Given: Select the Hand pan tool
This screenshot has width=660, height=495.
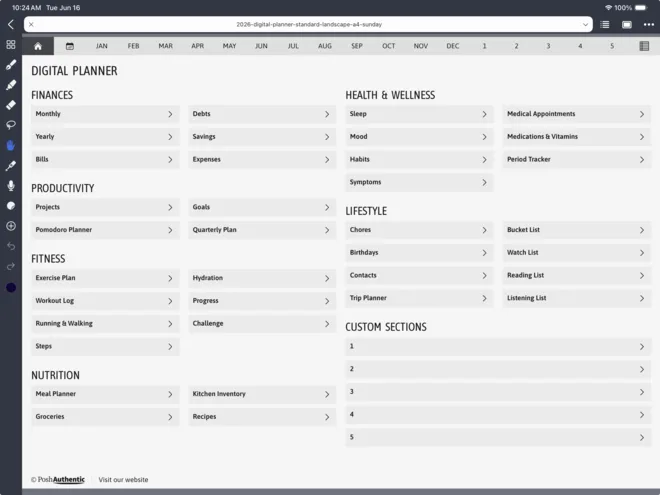Looking at the screenshot, I should (11, 145).
